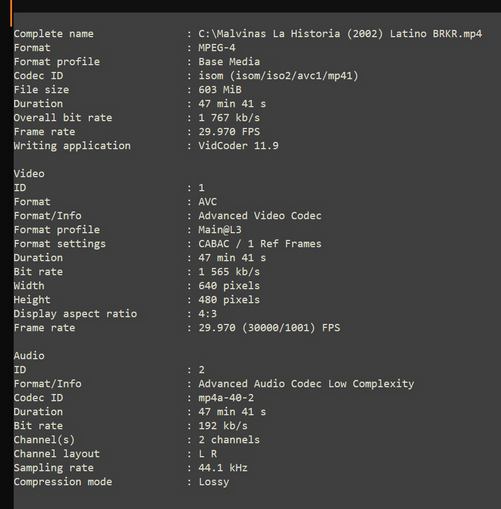Click the Audio section heading

pyautogui.click(x=29, y=356)
